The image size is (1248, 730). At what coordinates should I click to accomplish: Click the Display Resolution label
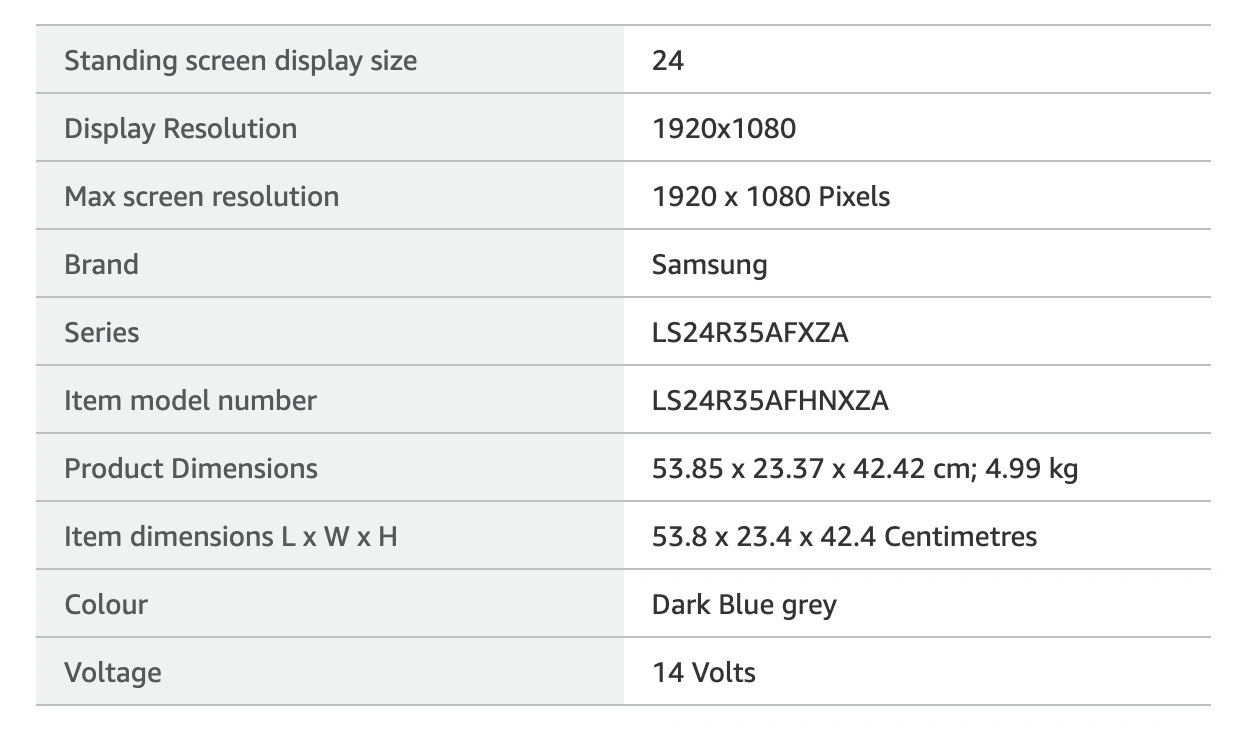point(181,129)
